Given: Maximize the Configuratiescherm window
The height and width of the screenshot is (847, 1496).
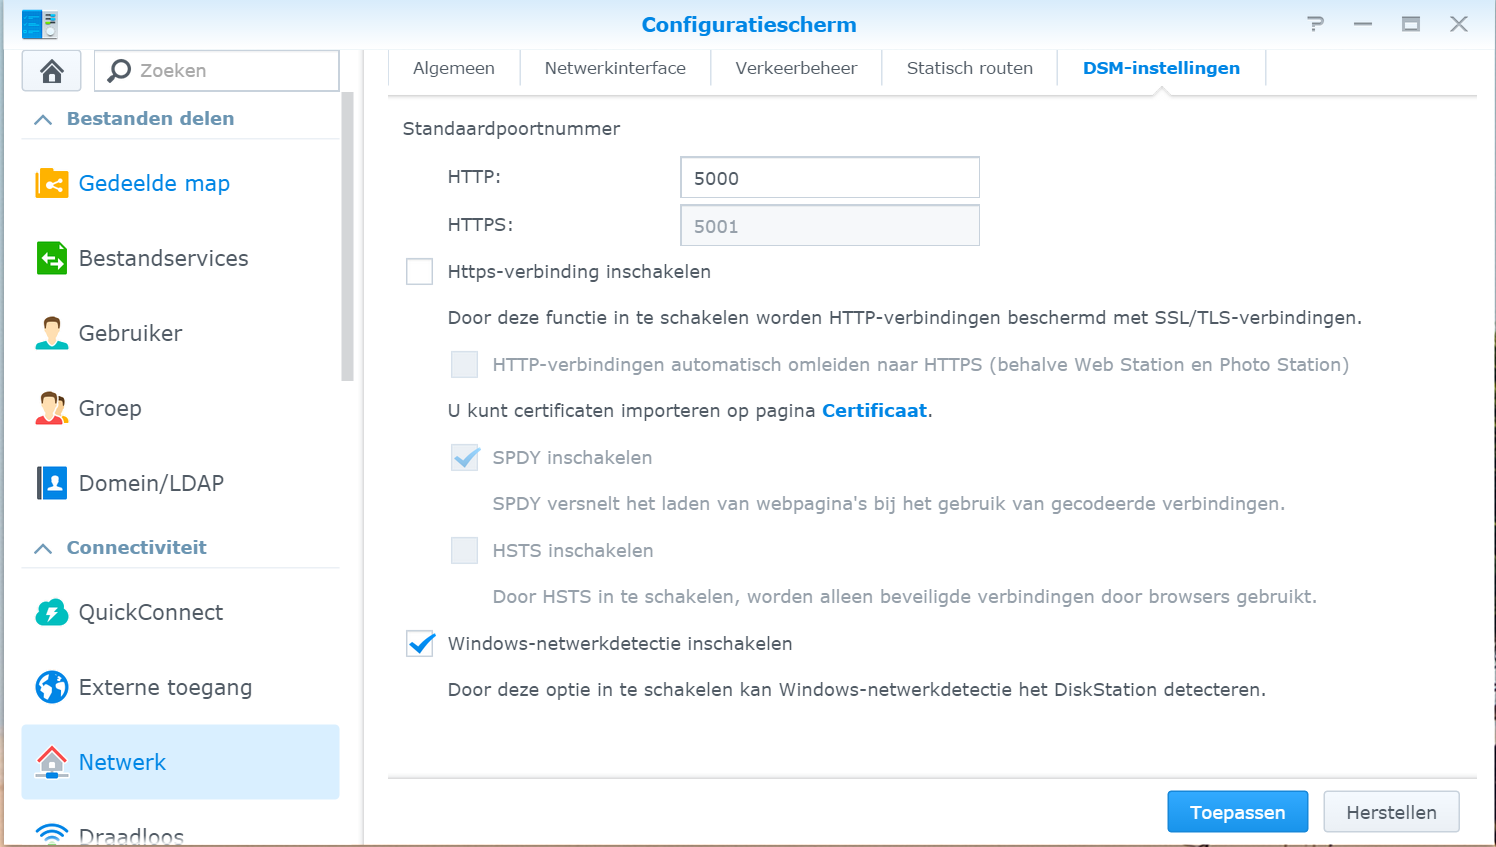Looking at the screenshot, I should point(1410,24).
